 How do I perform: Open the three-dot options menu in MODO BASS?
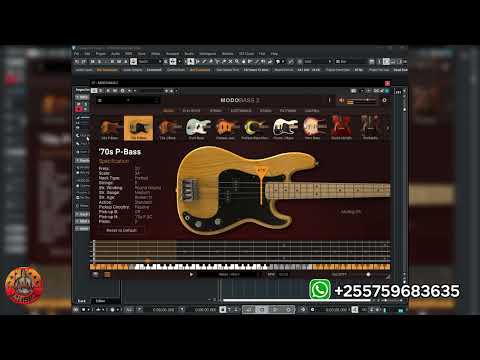pyautogui.click(x=330, y=100)
